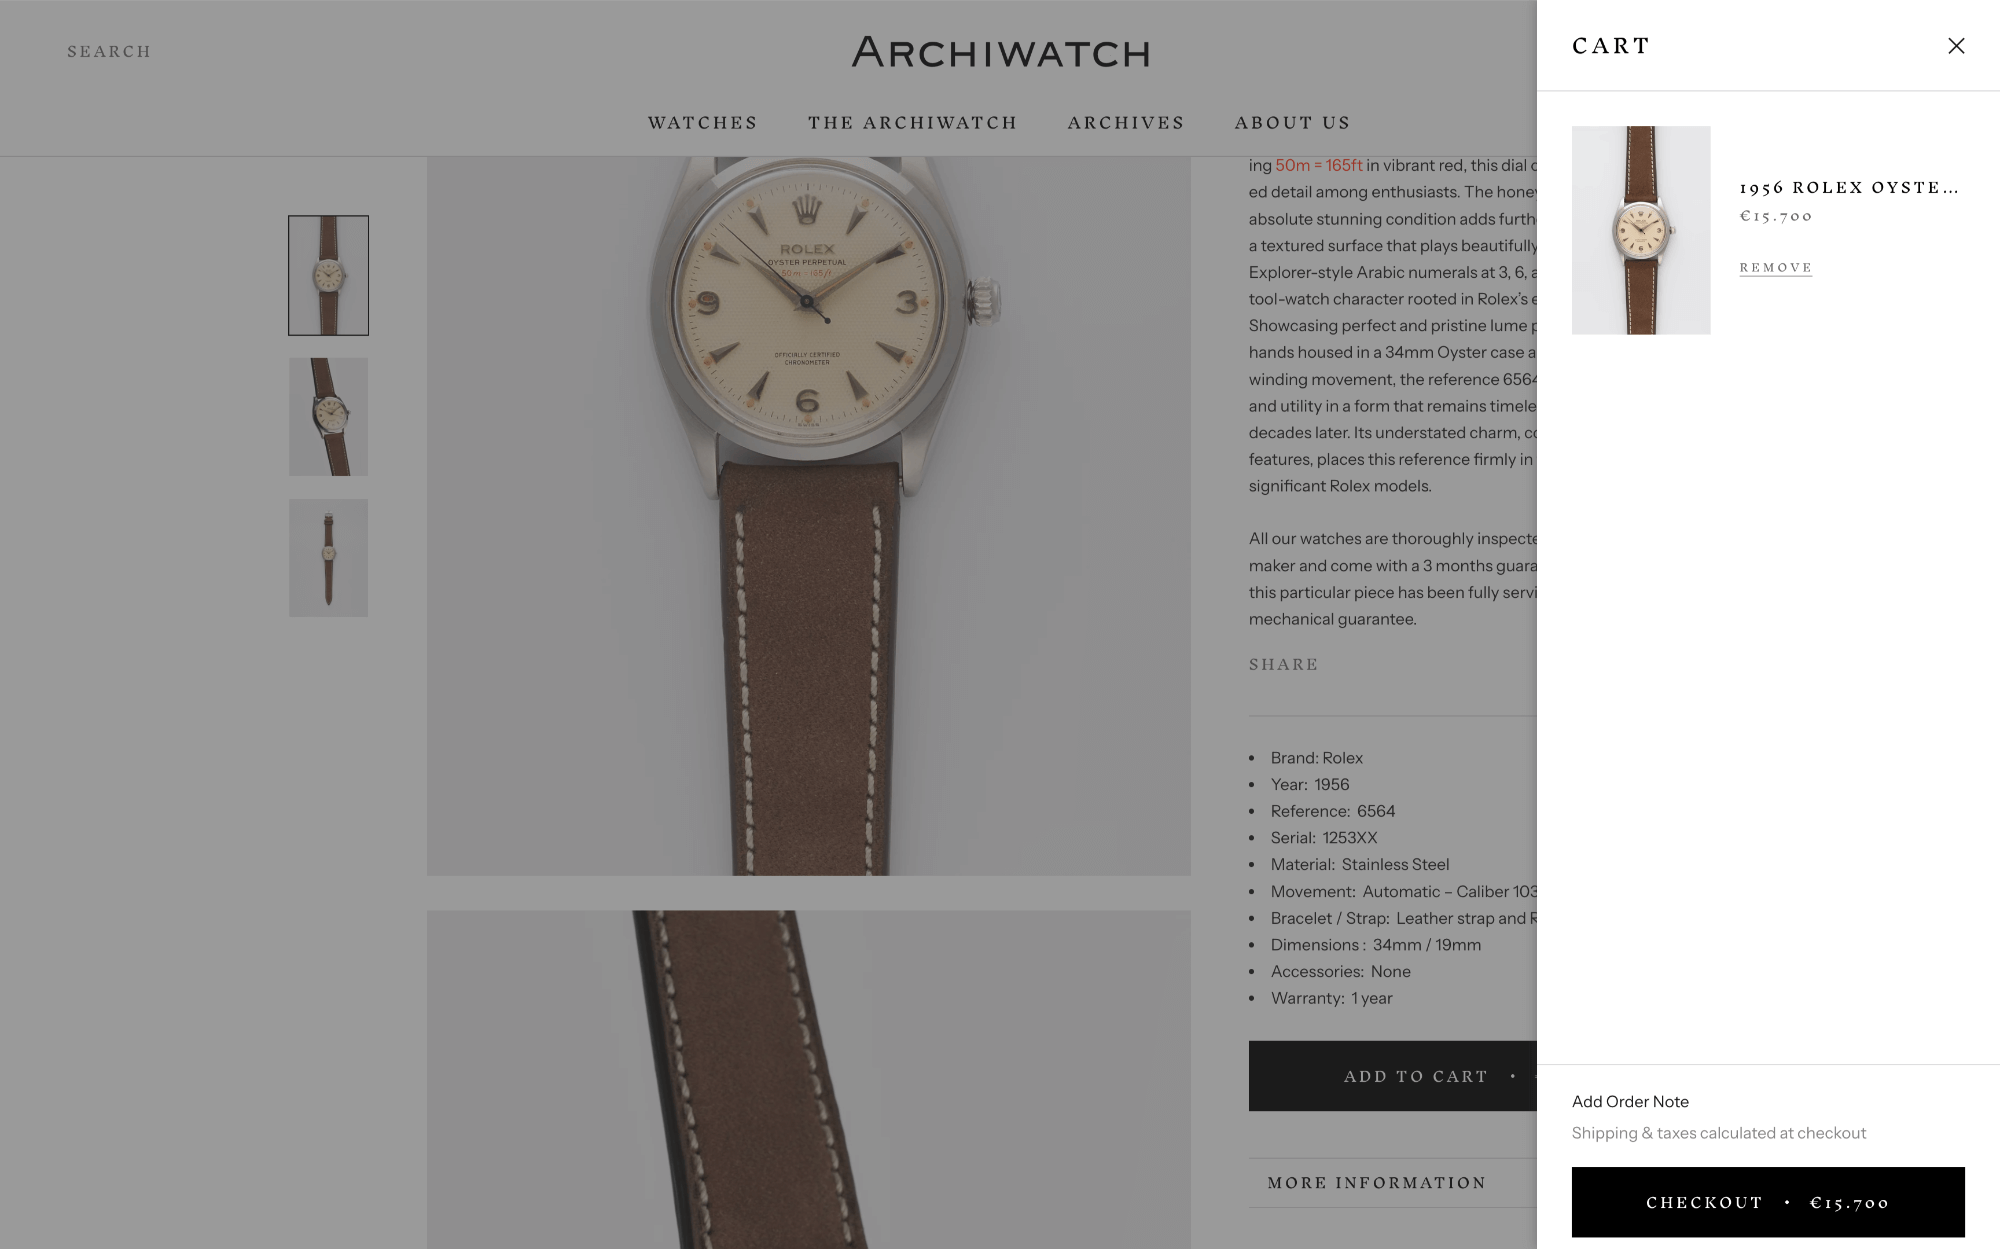2000x1249 pixels.
Task: Open the 1956 Rolex Oyster cart item title
Action: pos(1849,187)
